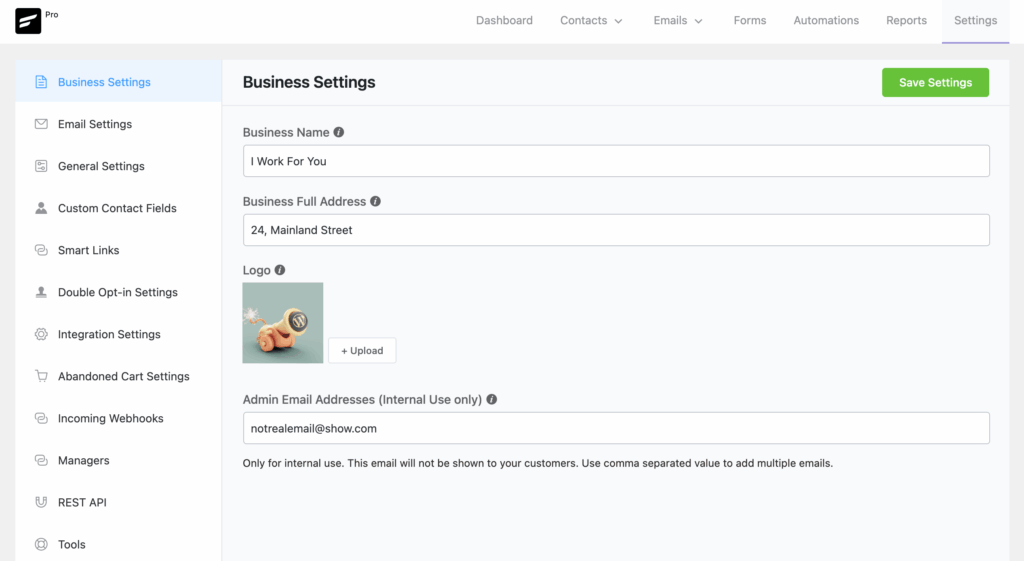Click the Save Settings button
Viewport: 1024px width, 561px height.
(935, 82)
